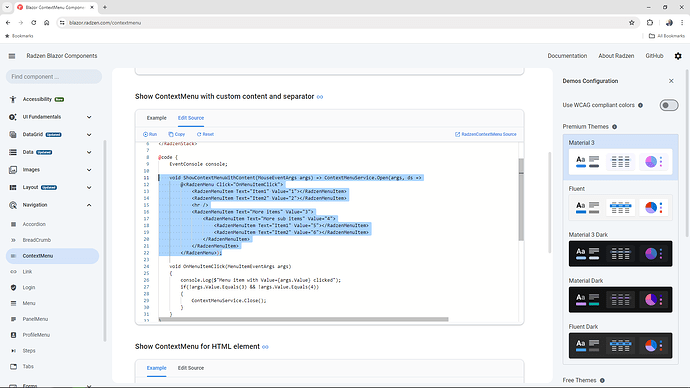Close the Demos Configuration panel
This screenshot has width=690, height=388.
(x=671, y=81)
